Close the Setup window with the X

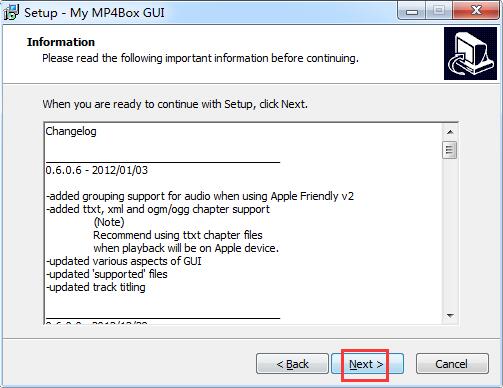pos(476,11)
